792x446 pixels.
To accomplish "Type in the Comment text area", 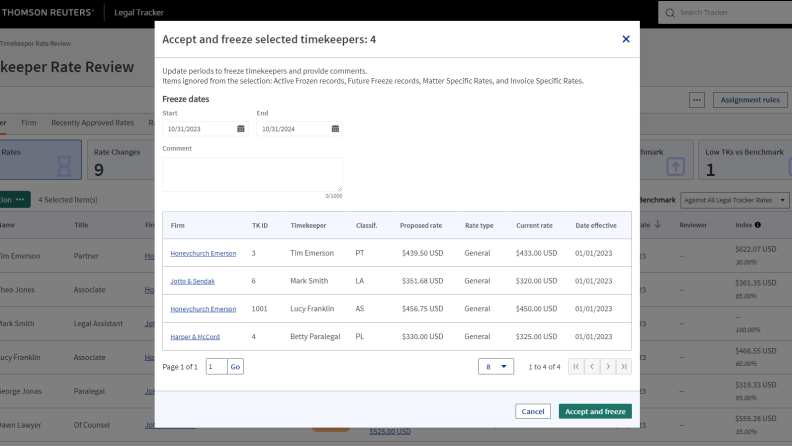I will pyautogui.click(x=252, y=174).
